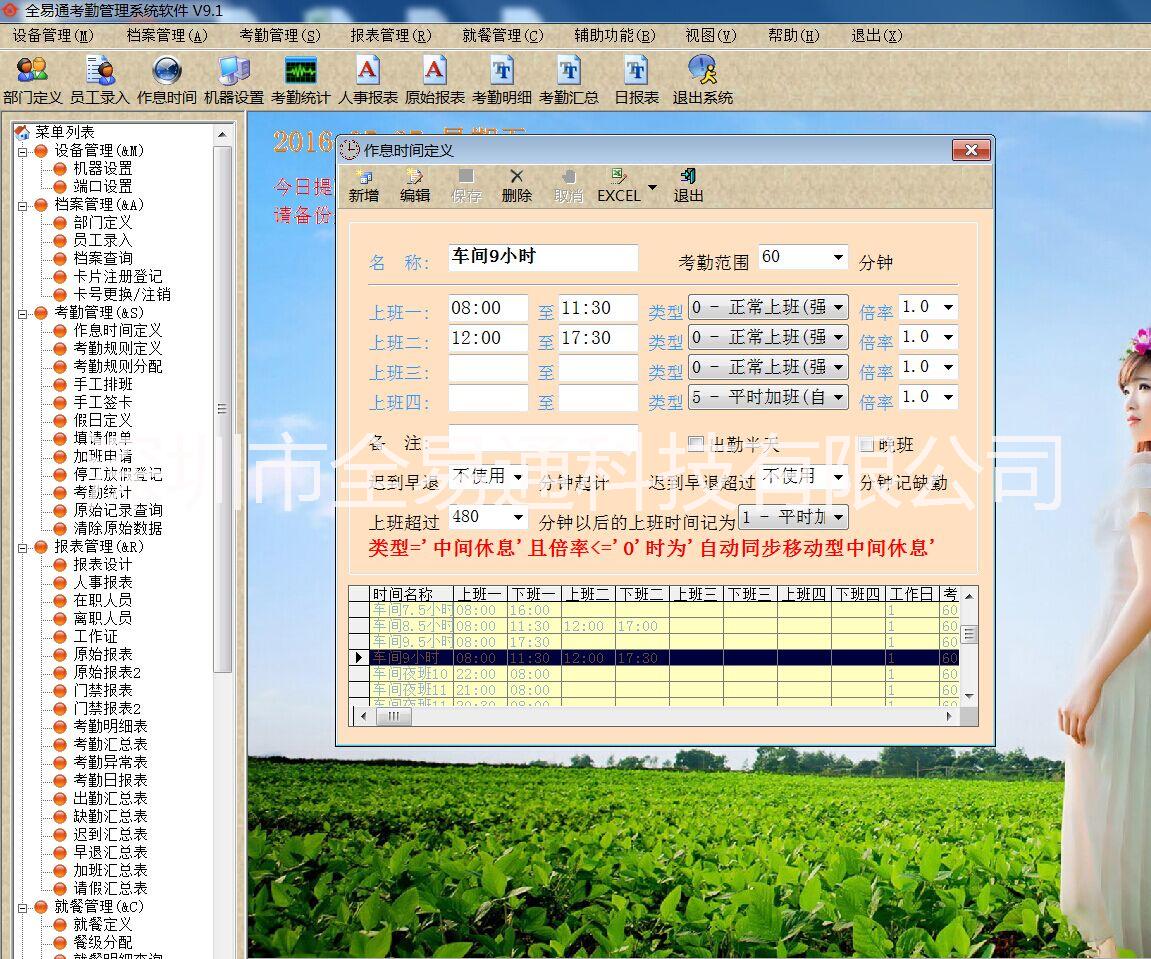Click the 名称 field containing 车间9小时
This screenshot has height=959, width=1151.
click(543, 257)
